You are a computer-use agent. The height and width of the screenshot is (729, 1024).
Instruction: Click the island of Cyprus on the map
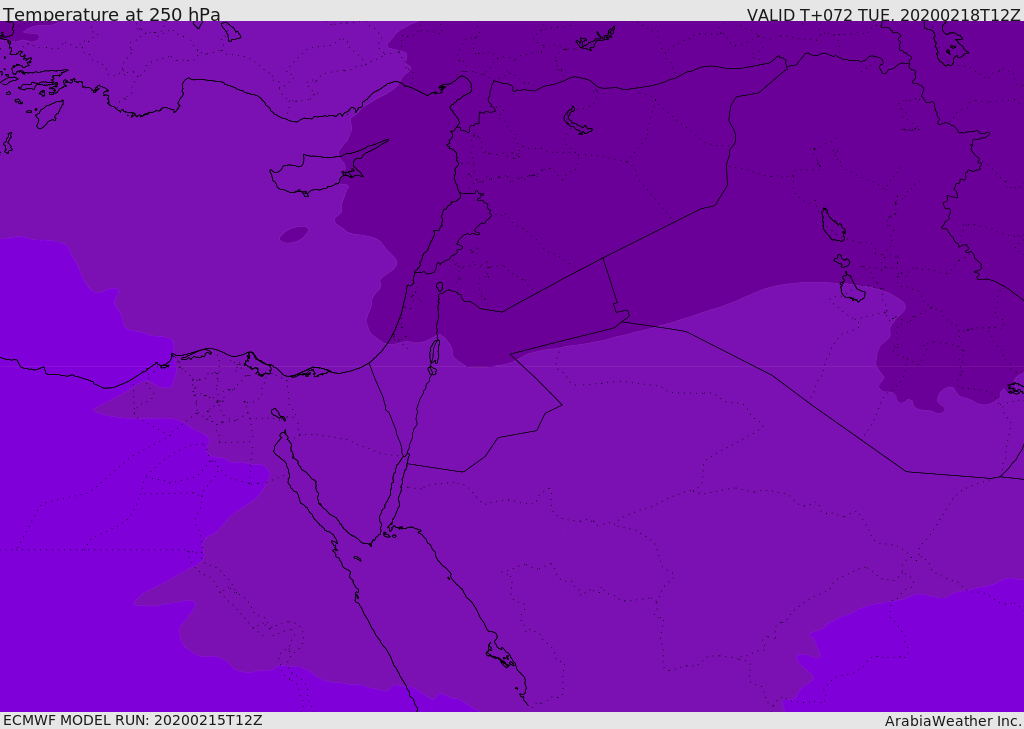pos(321,172)
